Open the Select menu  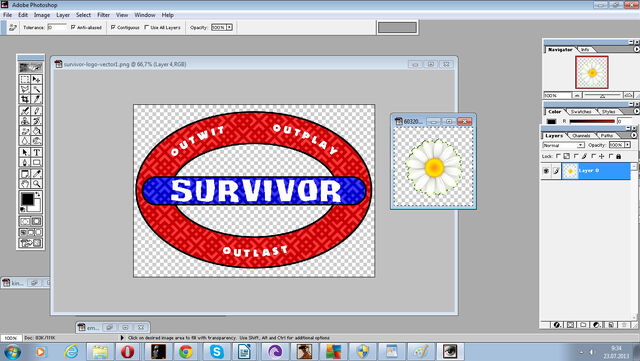point(83,15)
